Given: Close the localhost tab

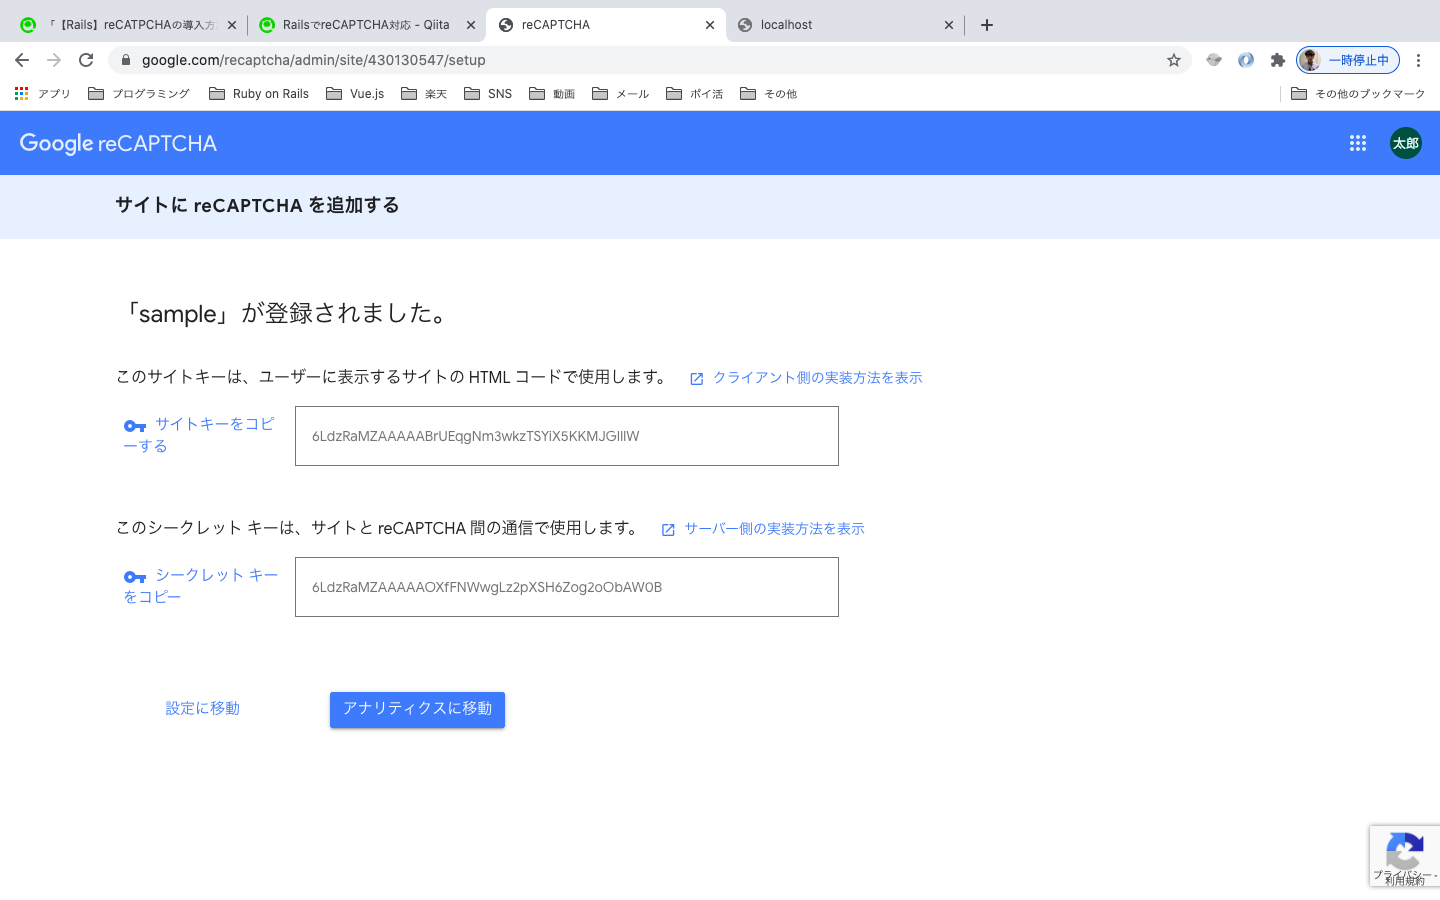Looking at the screenshot, I should click(x=949, y=25).
